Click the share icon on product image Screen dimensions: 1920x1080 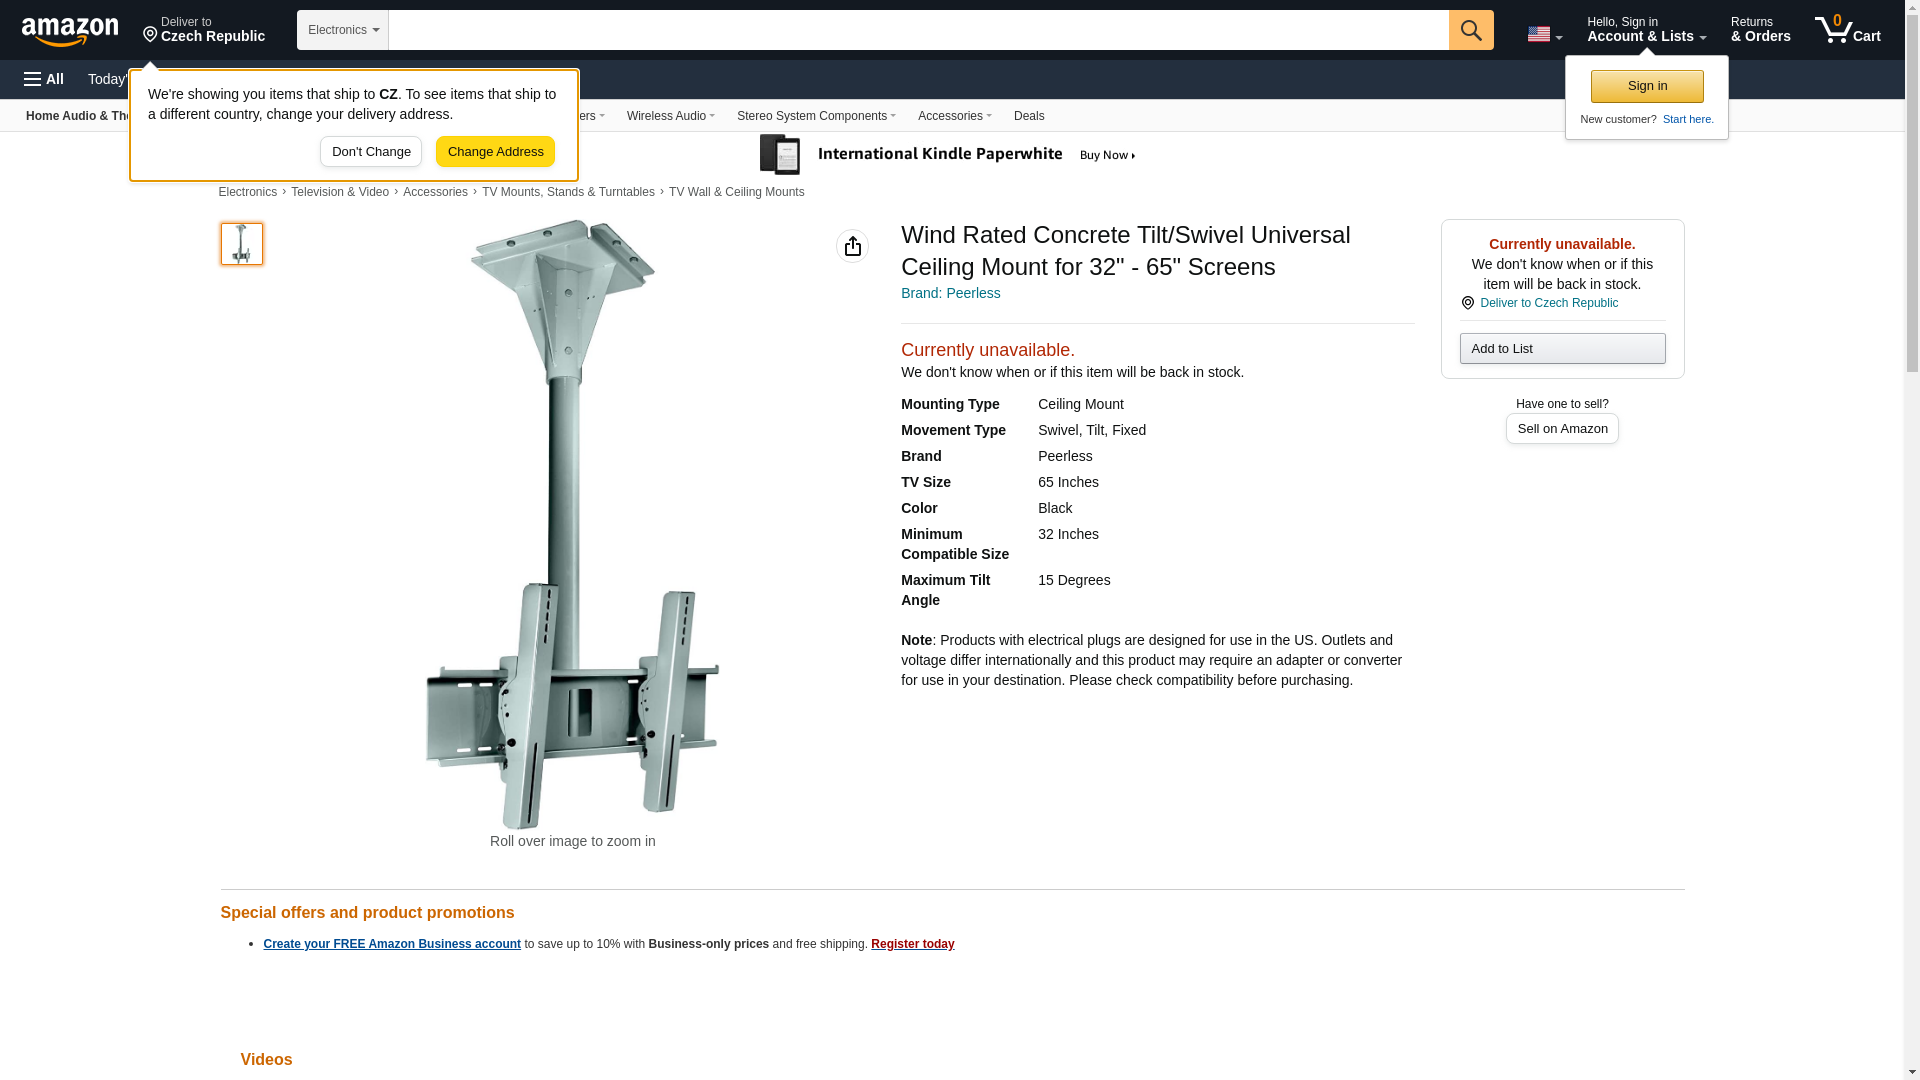(x=852, y=246)
